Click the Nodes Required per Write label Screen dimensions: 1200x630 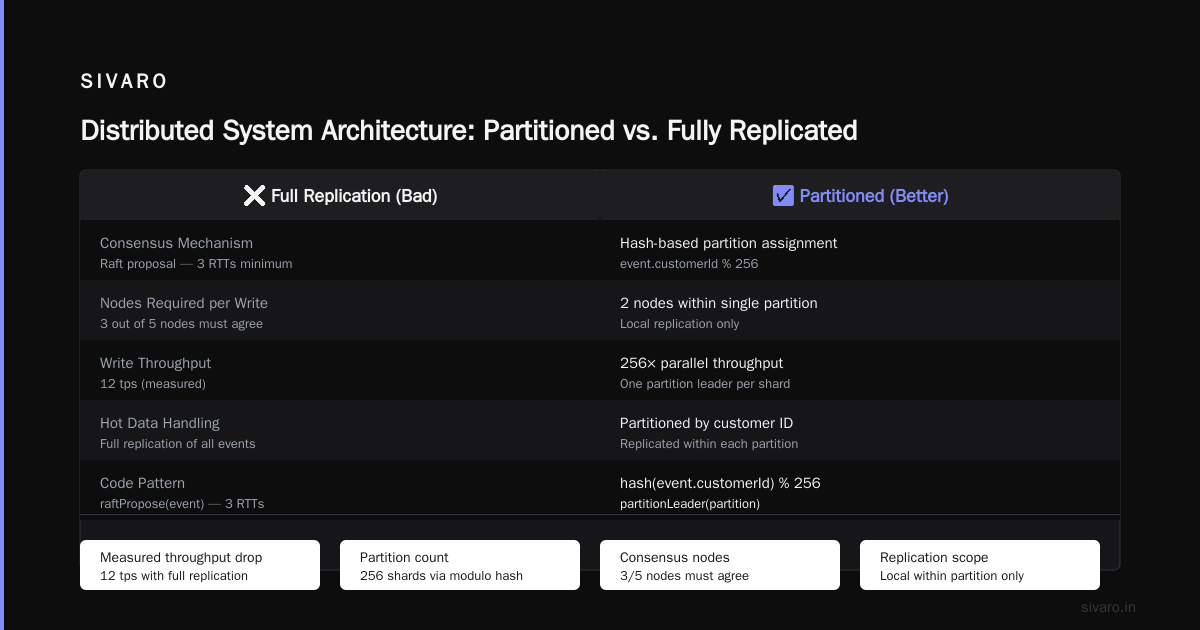[184, 303]
